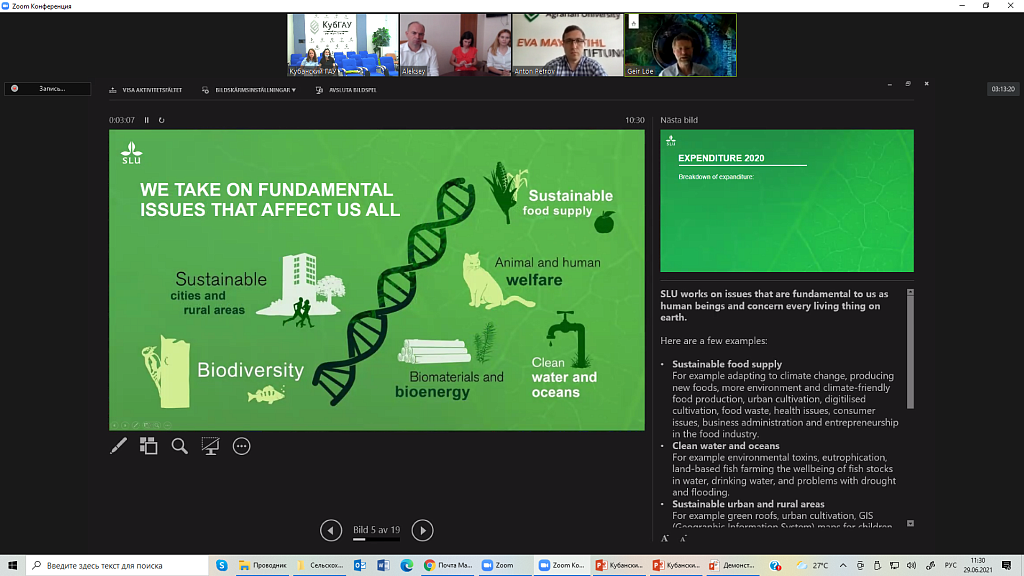Open Word from the taskbar
Screen dimensions: 1024x576
click(x=383, y=566)
